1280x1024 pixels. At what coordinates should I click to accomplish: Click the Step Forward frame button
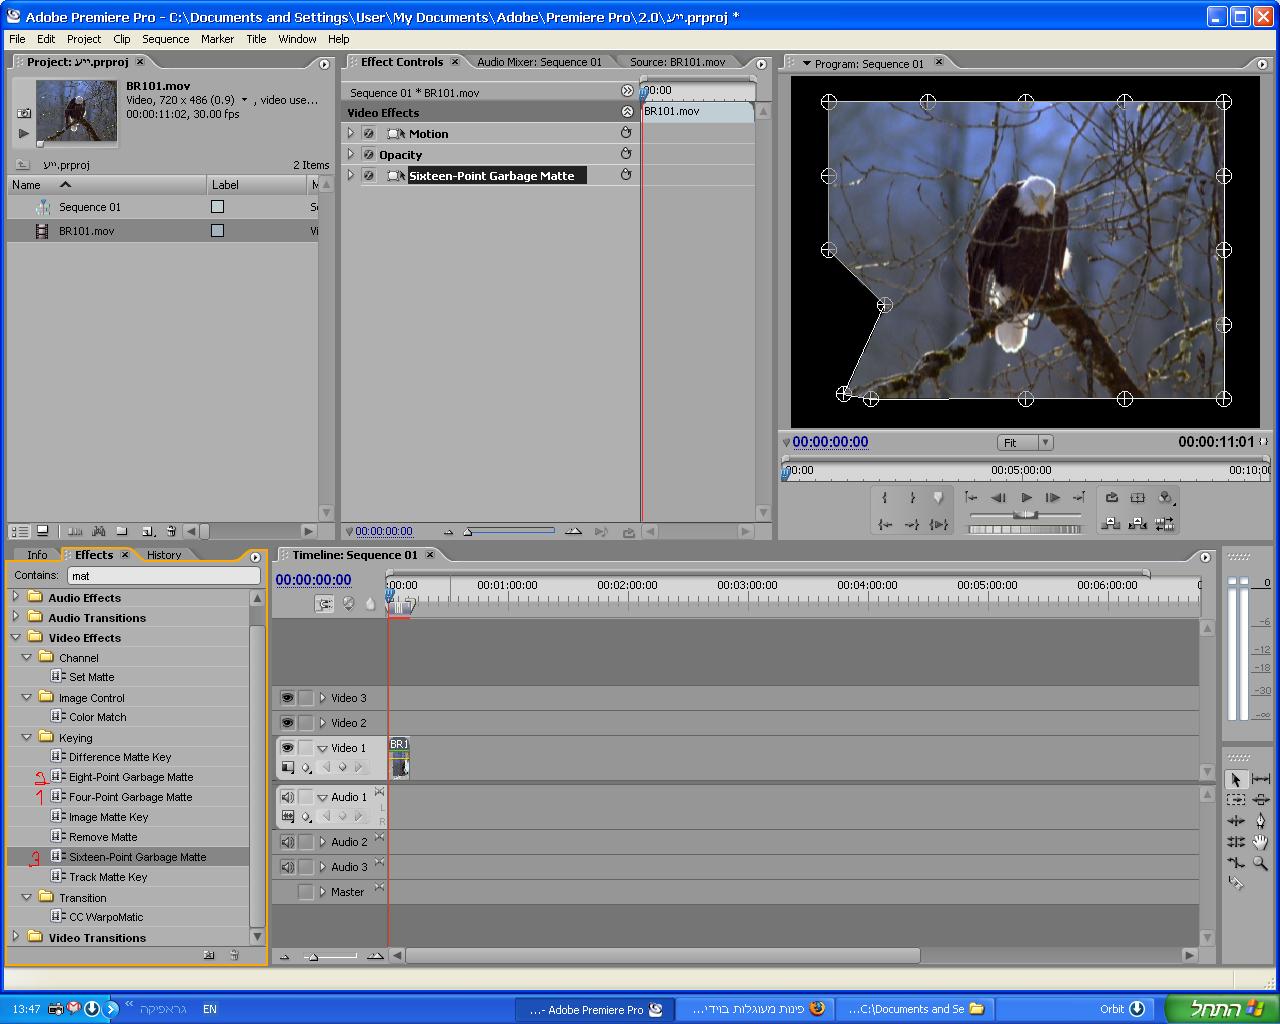[1052, 497]
